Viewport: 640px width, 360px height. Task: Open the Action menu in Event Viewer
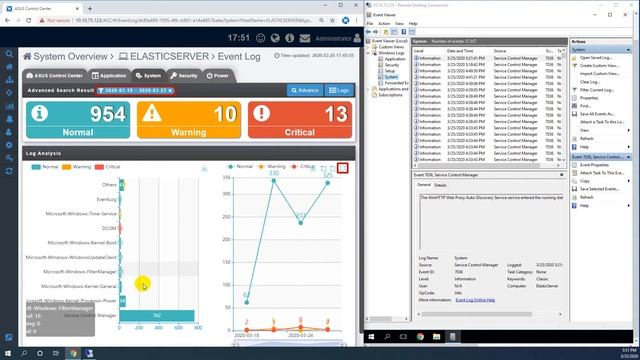click(x=384, y=24)
